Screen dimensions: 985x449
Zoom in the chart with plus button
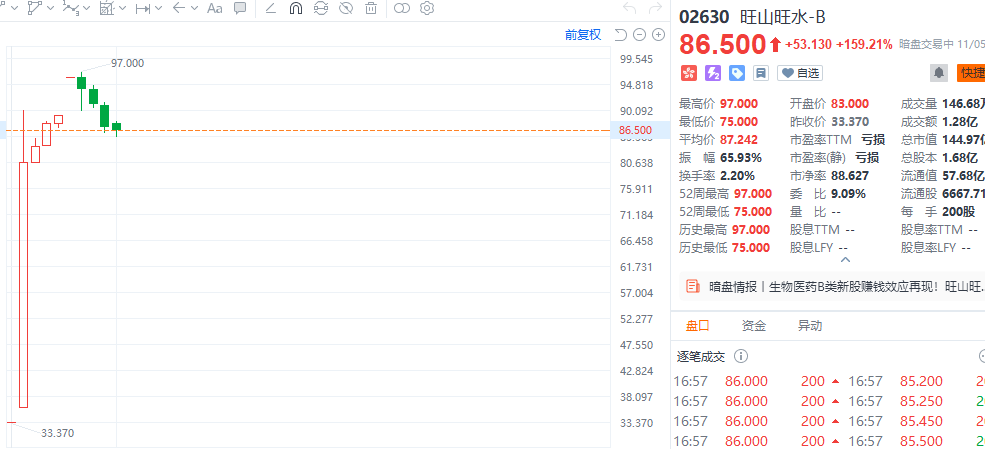click(658, 35)
